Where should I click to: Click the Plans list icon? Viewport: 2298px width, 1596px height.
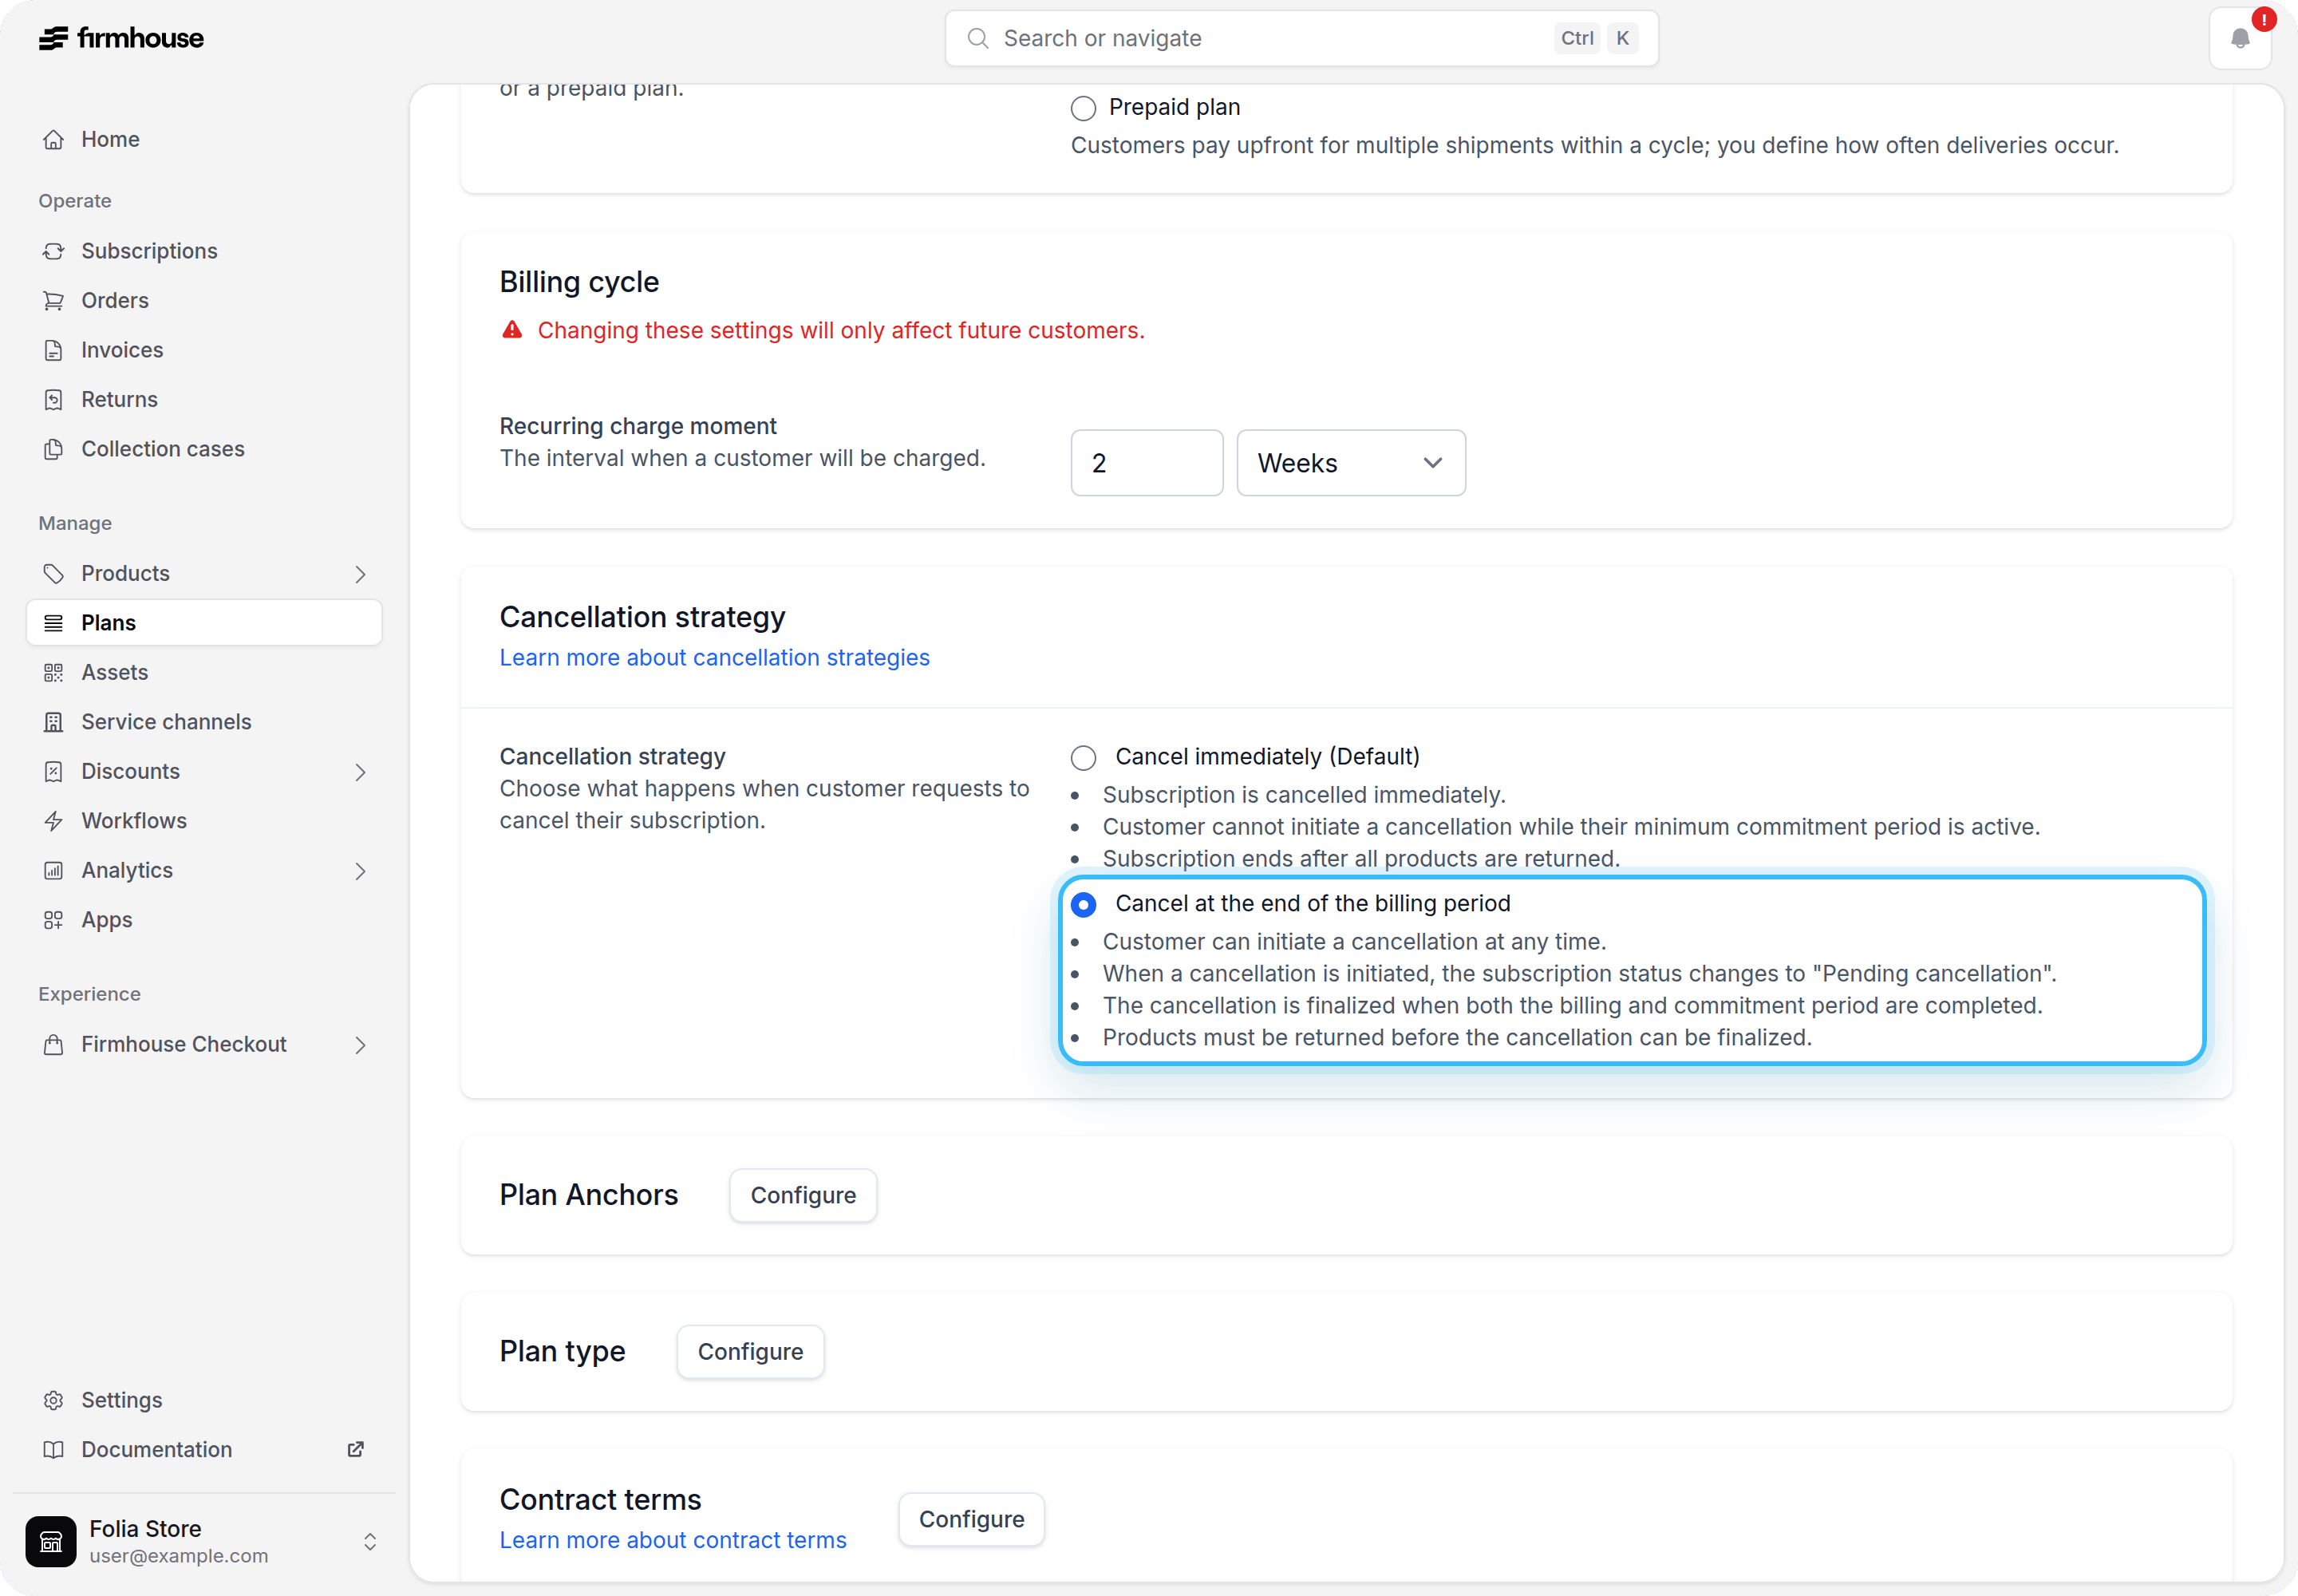54,623
